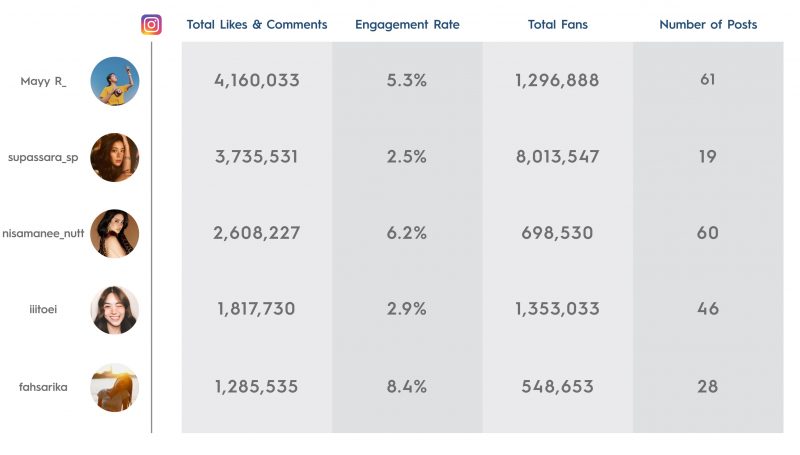Select the Total Likes & Comments header
The width and height of the screenshot is (800, 455).
pos(257,24)
